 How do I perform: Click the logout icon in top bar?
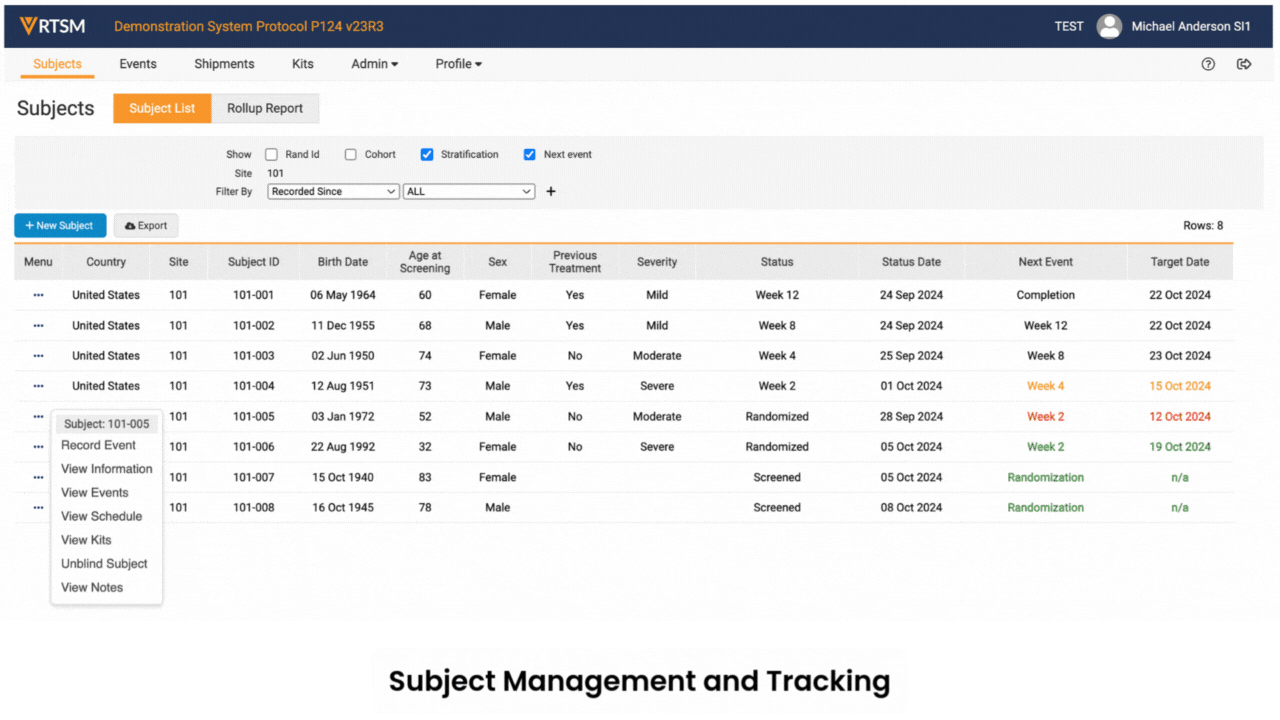click(x=1244, y=64)
